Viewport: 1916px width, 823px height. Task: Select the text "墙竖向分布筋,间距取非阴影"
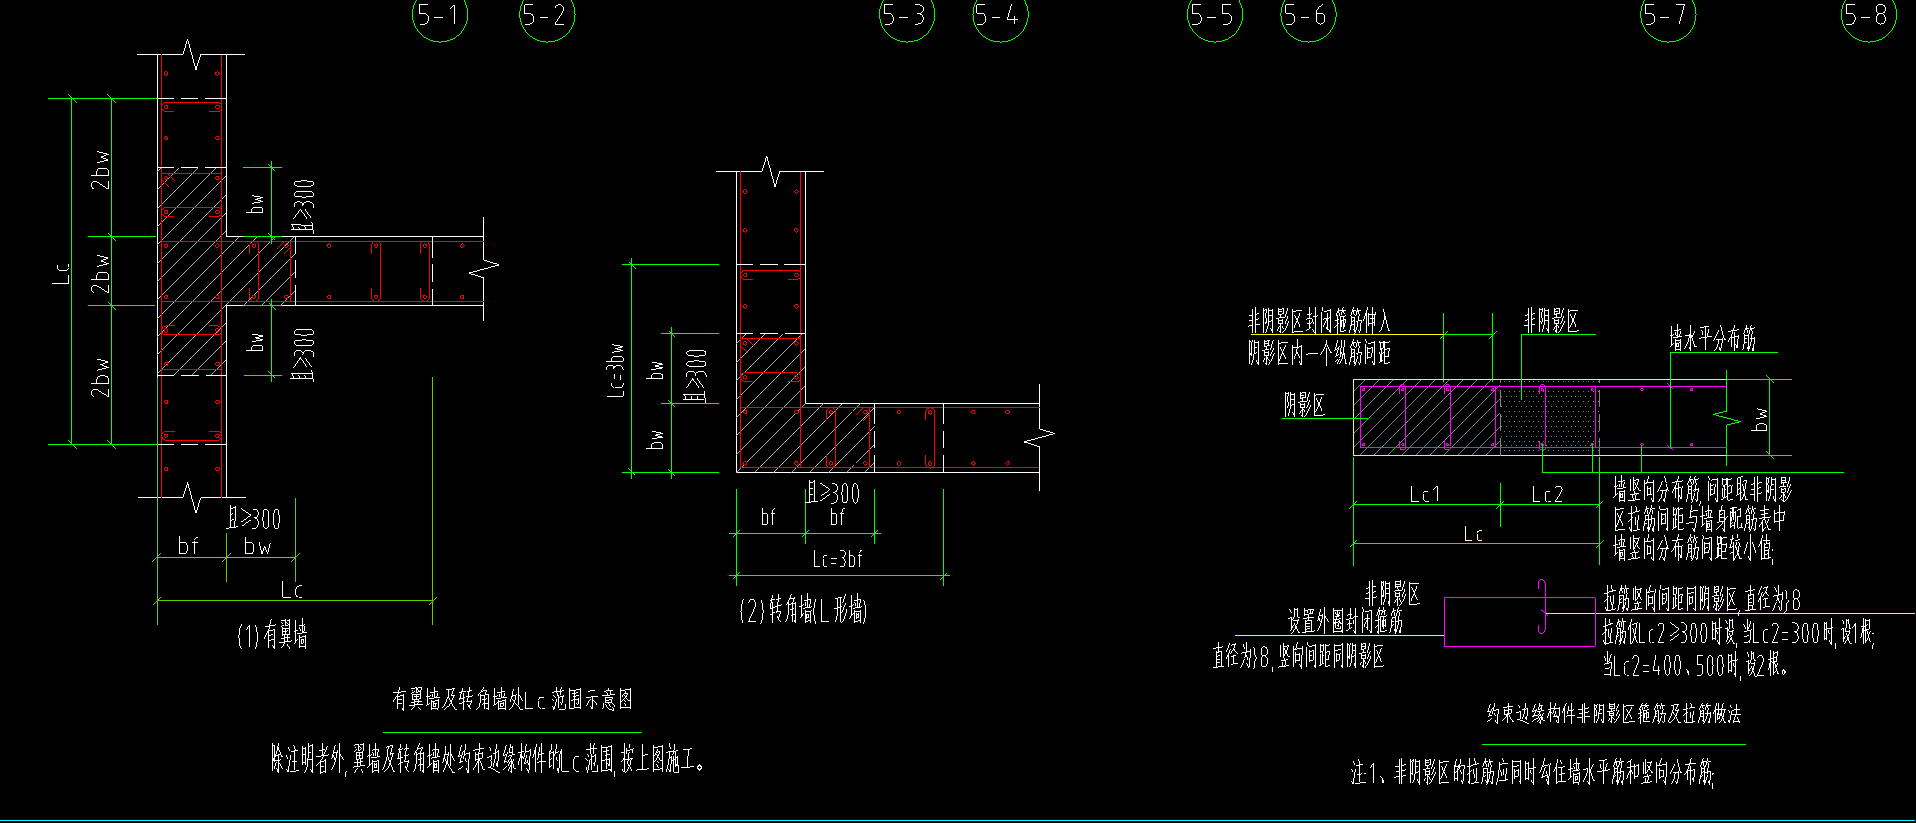(x=1702, y=490)
